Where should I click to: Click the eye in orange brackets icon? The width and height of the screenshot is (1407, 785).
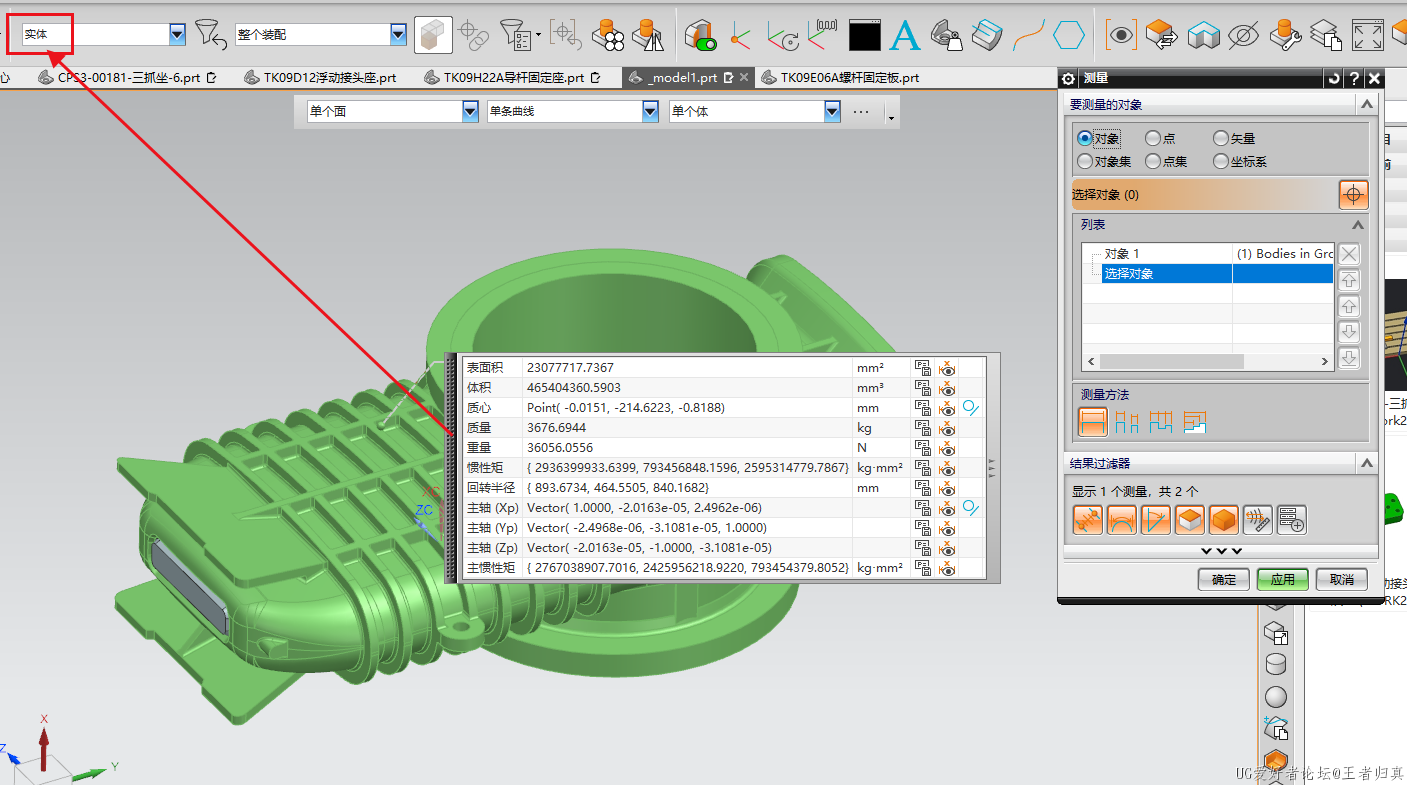1121,36
